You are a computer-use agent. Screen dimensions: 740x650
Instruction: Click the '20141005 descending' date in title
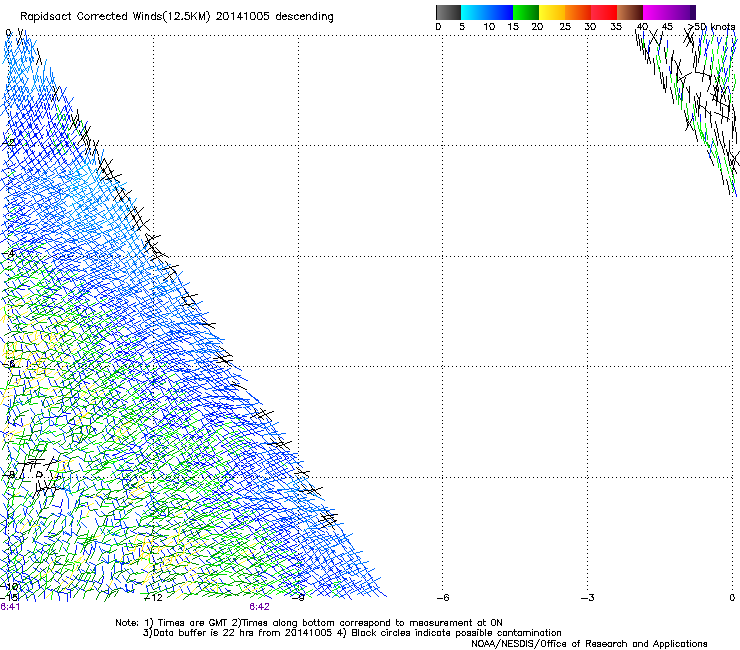point(275,17)
